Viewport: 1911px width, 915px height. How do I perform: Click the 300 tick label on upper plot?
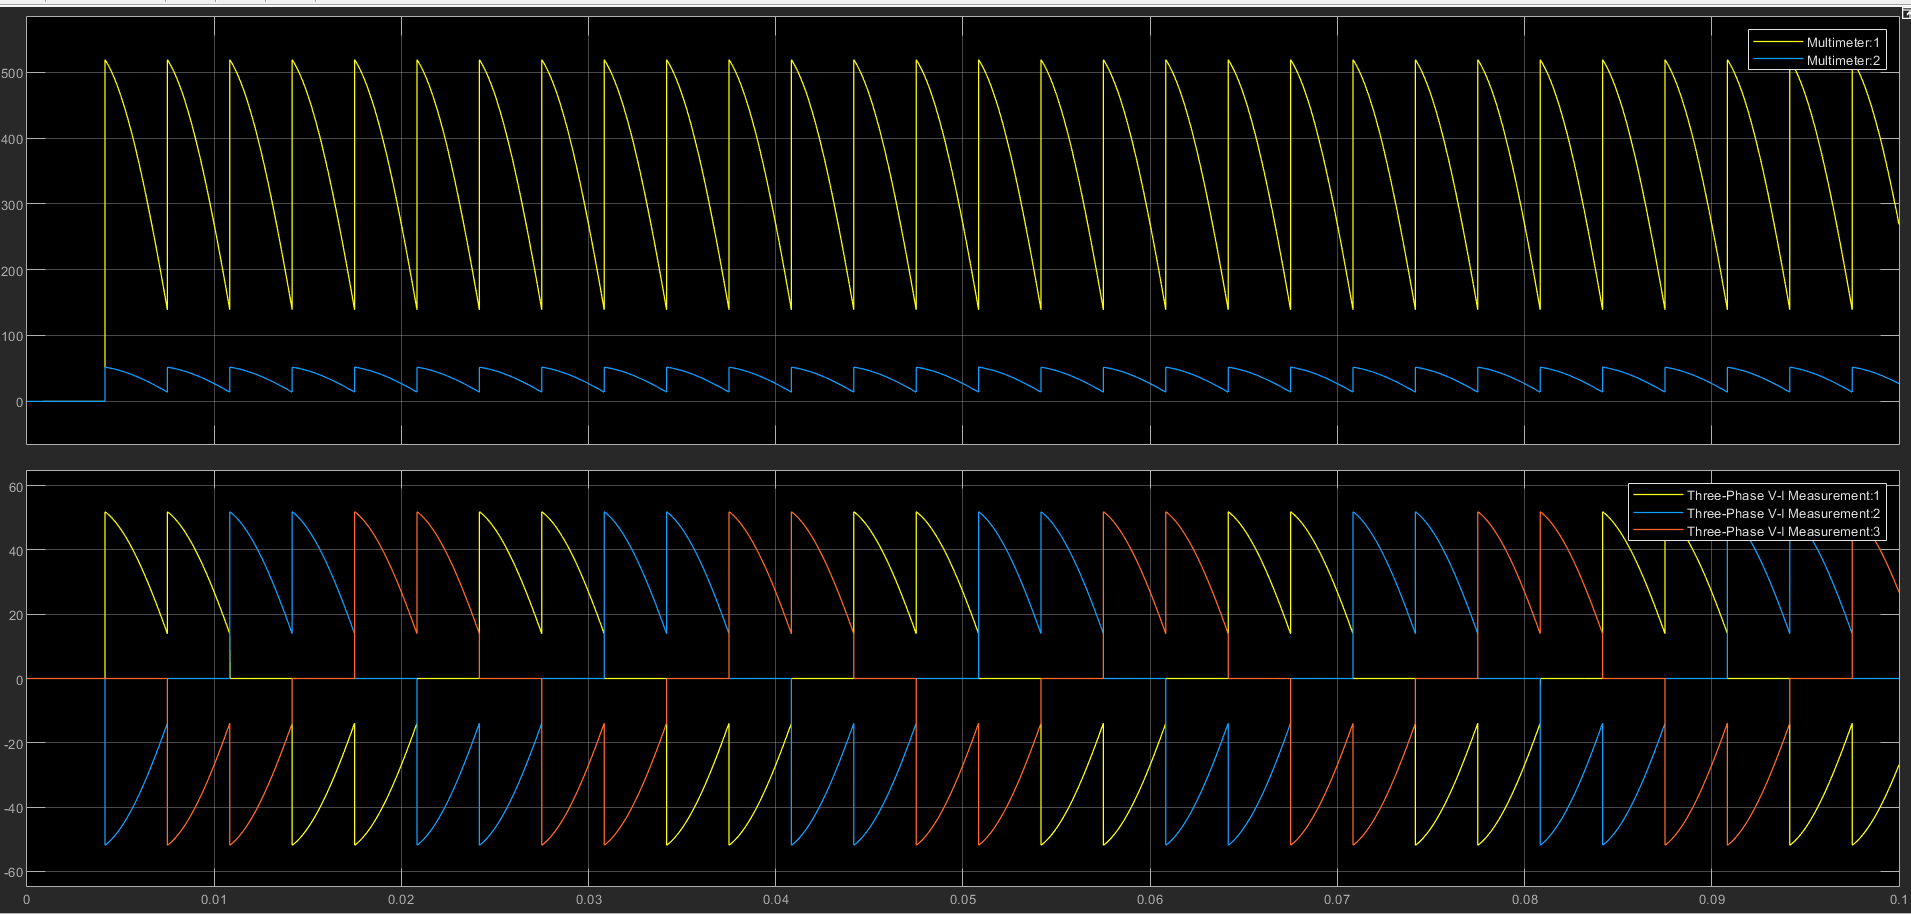pos(12,205)
